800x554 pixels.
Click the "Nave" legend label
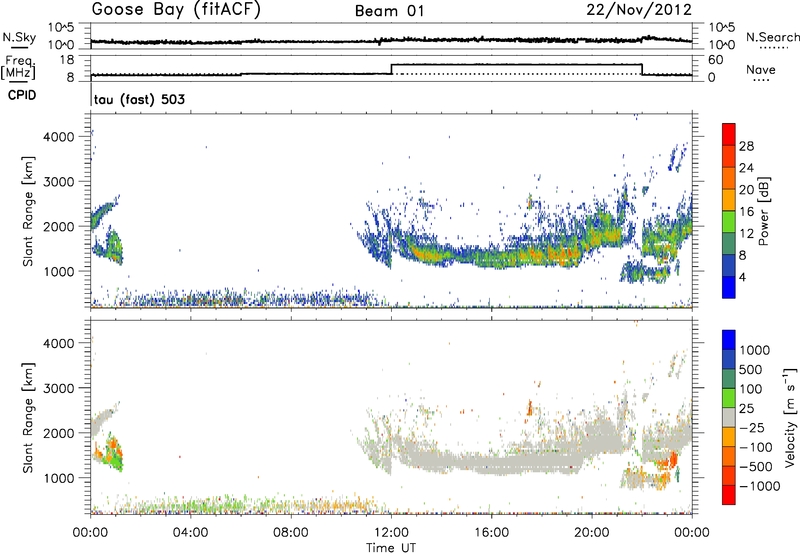point(761,69)
